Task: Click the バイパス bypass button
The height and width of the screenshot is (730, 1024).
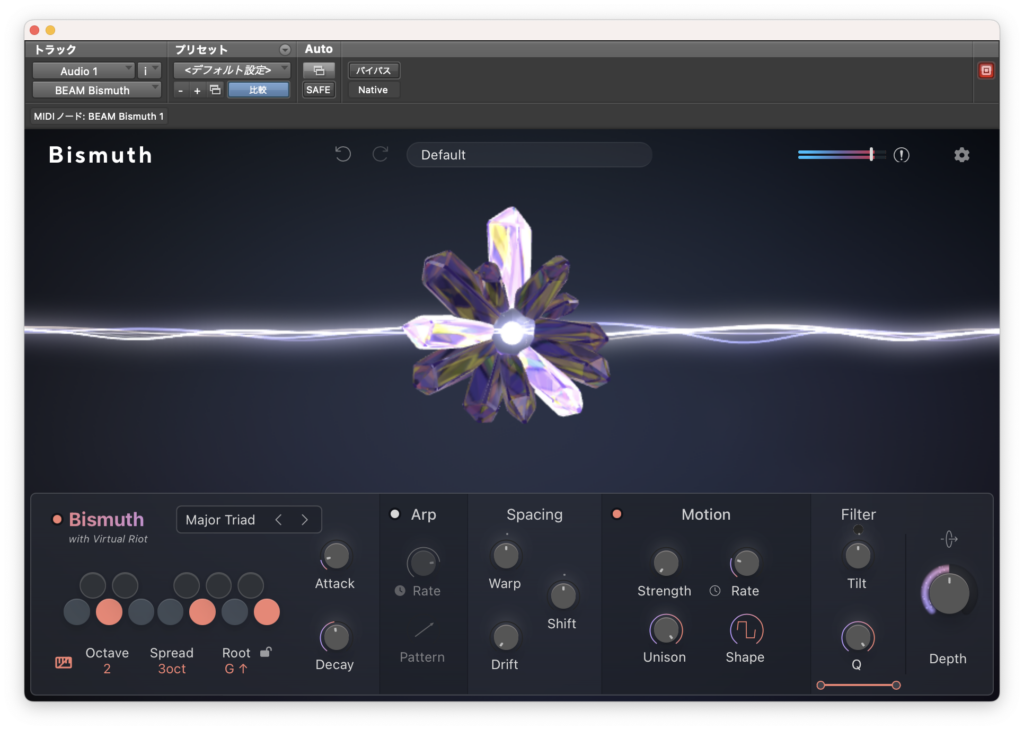Action: pyautogui.click(x=374, y=70)
